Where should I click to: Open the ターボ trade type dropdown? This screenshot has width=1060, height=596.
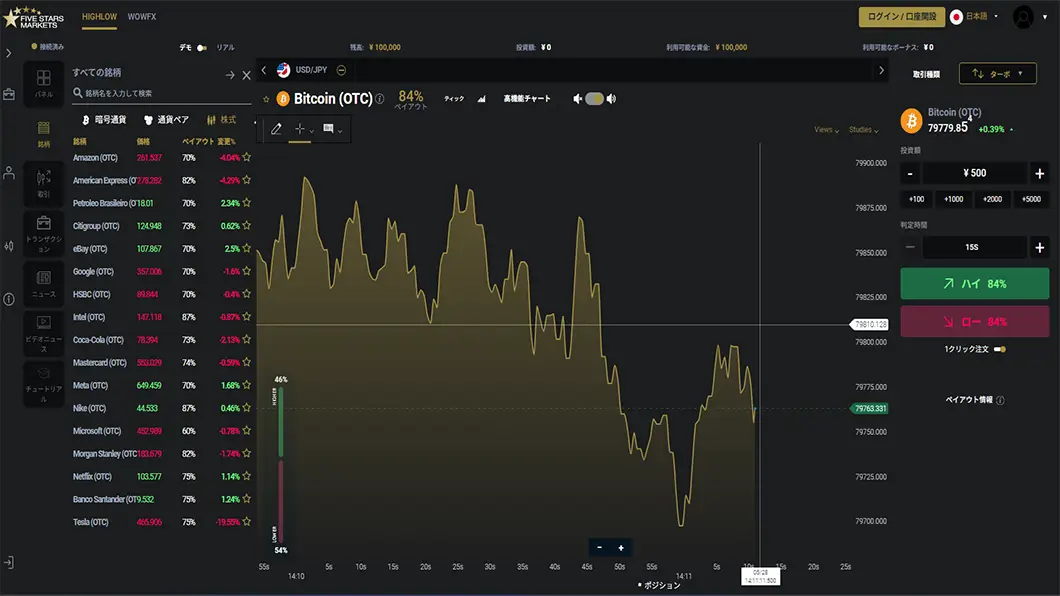(x=997, y=74)
